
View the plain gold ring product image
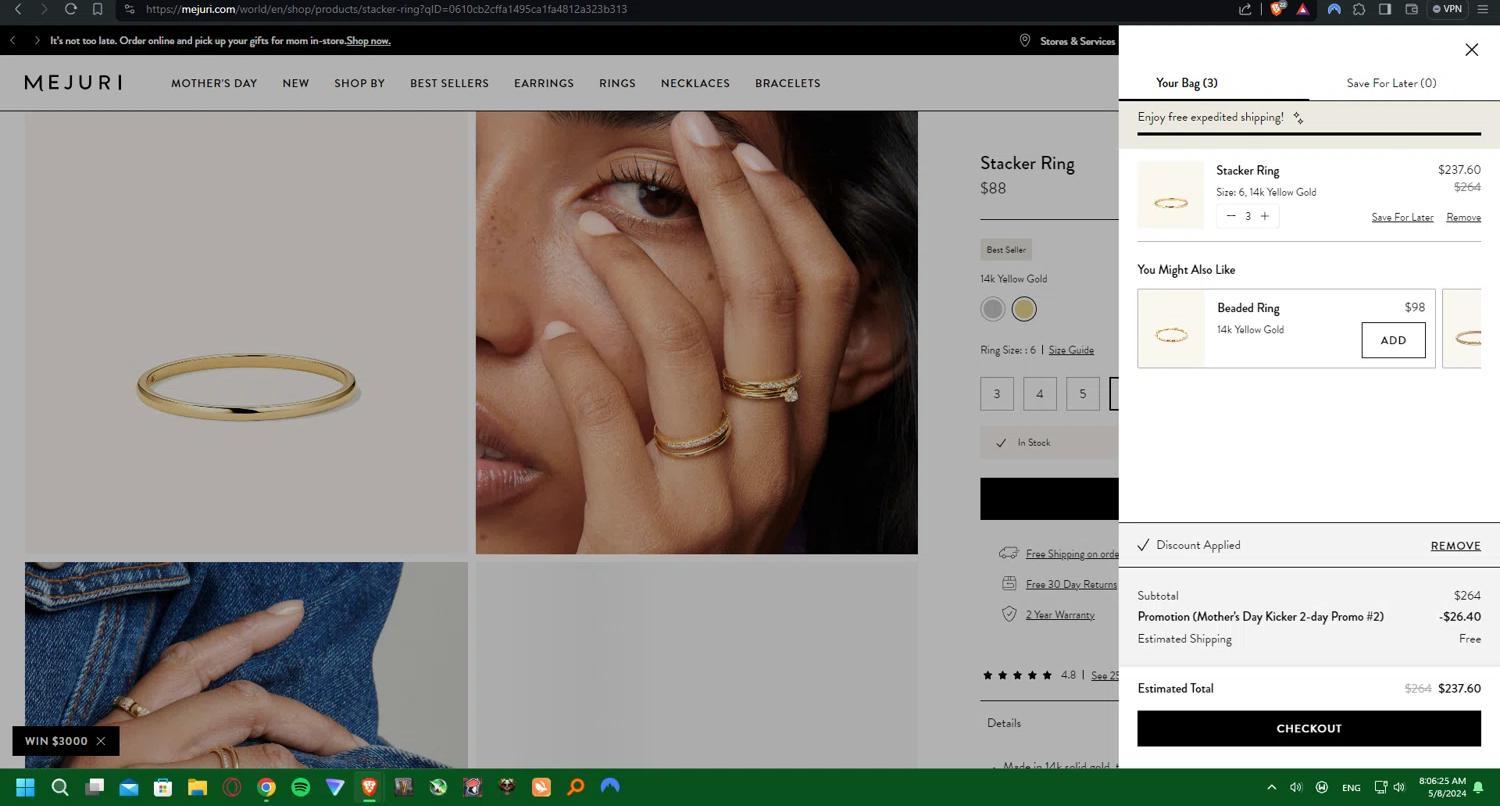click(246, 332)
